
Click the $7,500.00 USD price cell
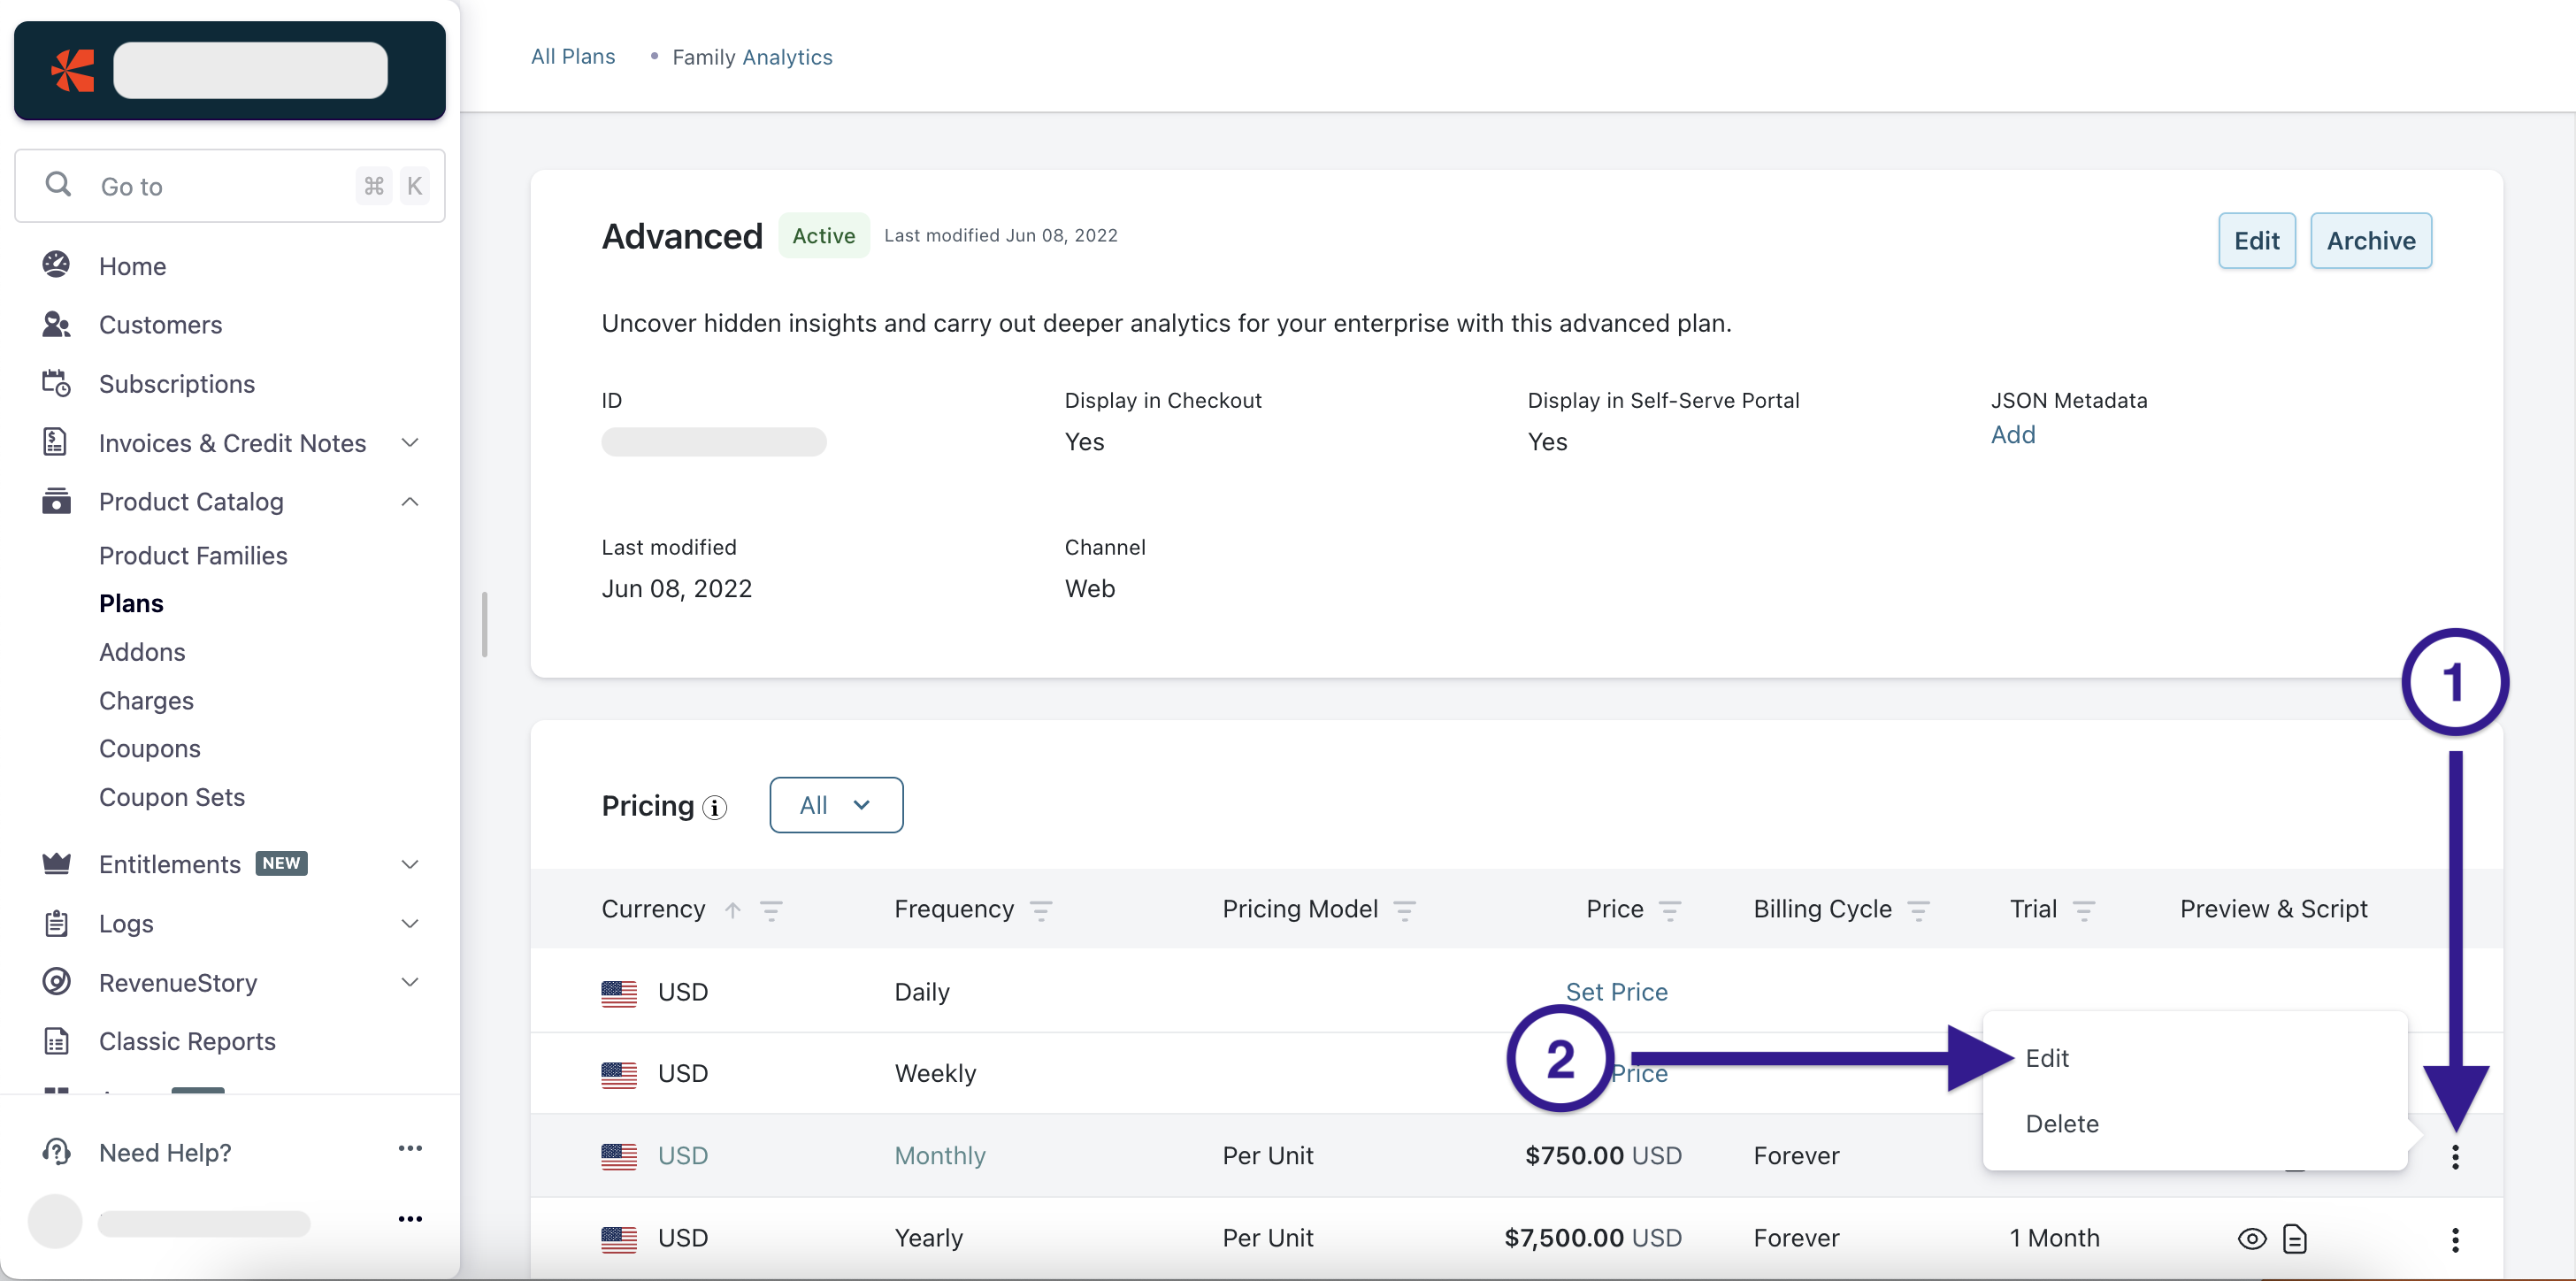click(x=1593, y=1238)
